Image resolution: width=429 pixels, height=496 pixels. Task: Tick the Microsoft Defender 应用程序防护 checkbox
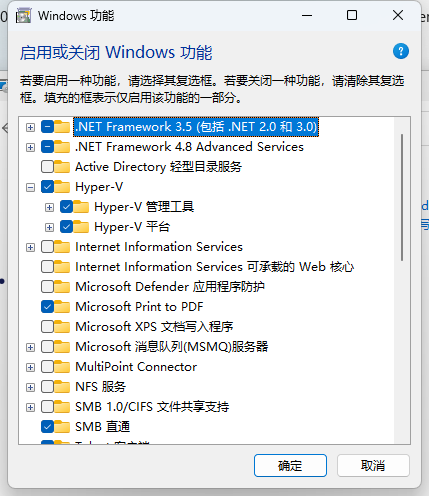click(x=47, y=287)
